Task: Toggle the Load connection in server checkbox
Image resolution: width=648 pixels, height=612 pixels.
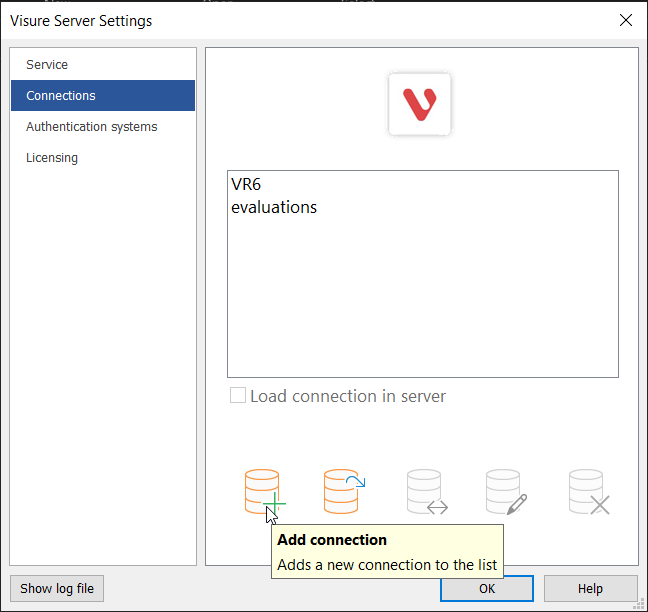Action: point(238,395)
